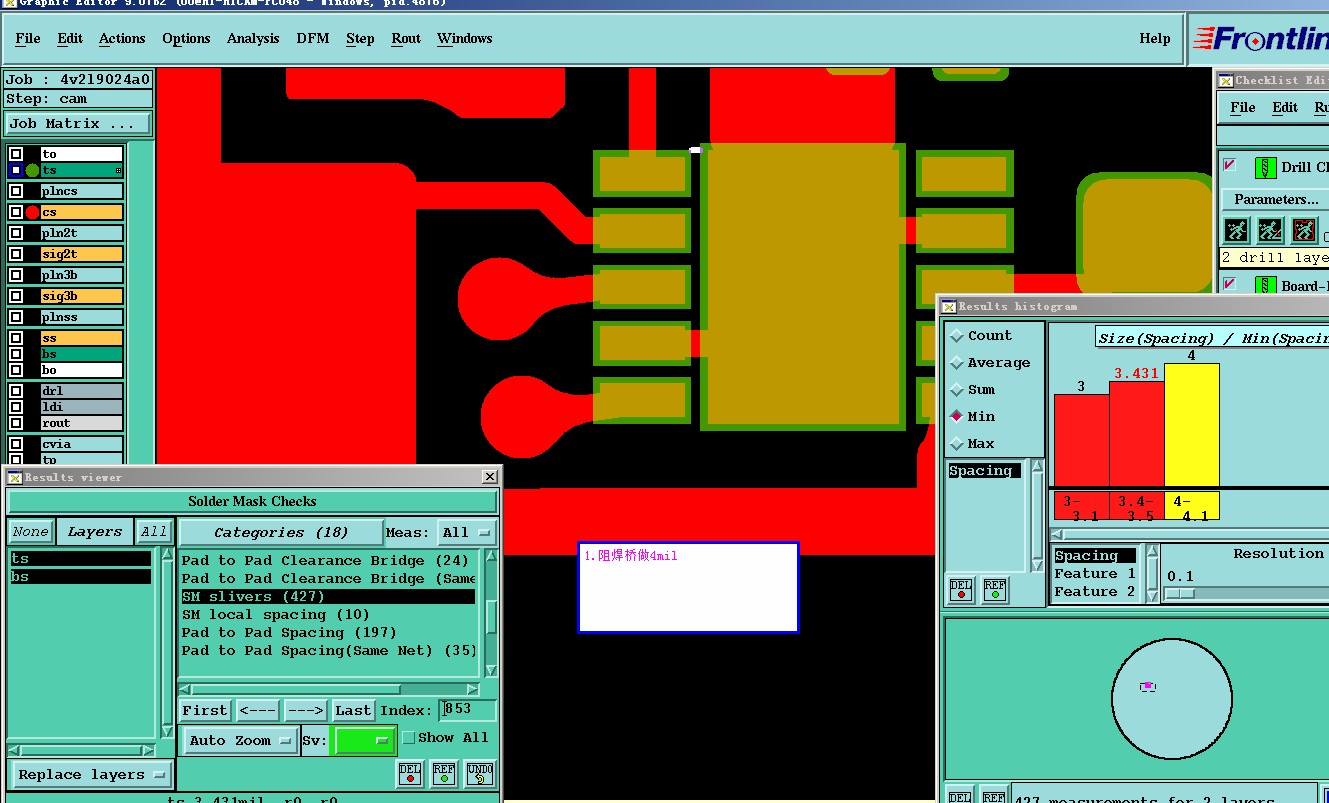Select Feature 1 in histogram list
The height and width of the screenshot is (803, 1329).
(1095, 574)
